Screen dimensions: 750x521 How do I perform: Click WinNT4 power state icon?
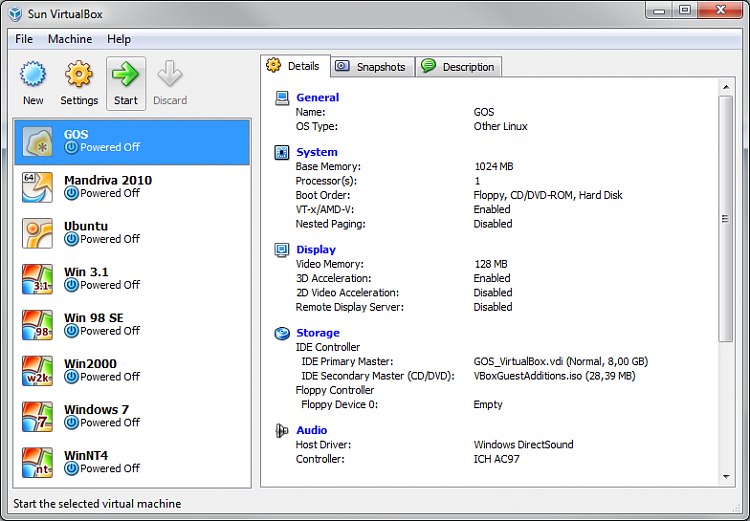pos(71,469)
